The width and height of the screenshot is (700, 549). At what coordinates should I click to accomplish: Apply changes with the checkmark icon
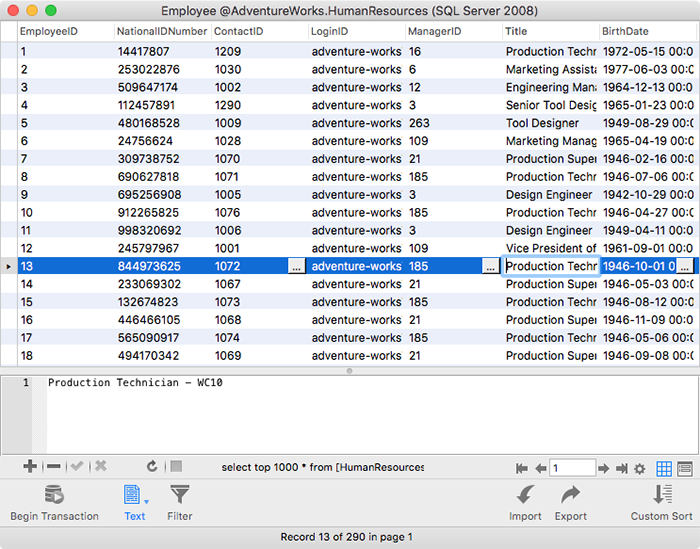click(x=77, y=467)
